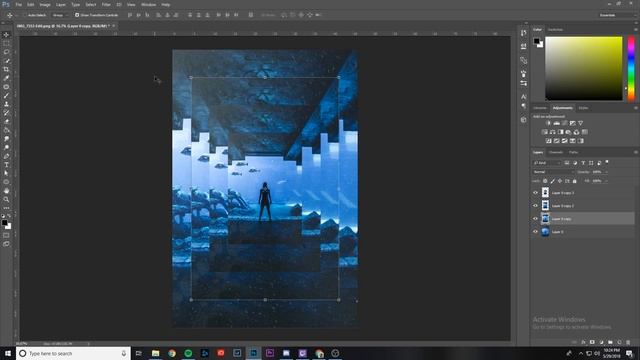
Task: Toggle Quick Mask mode icon
Action: click(x=6, y=236)
